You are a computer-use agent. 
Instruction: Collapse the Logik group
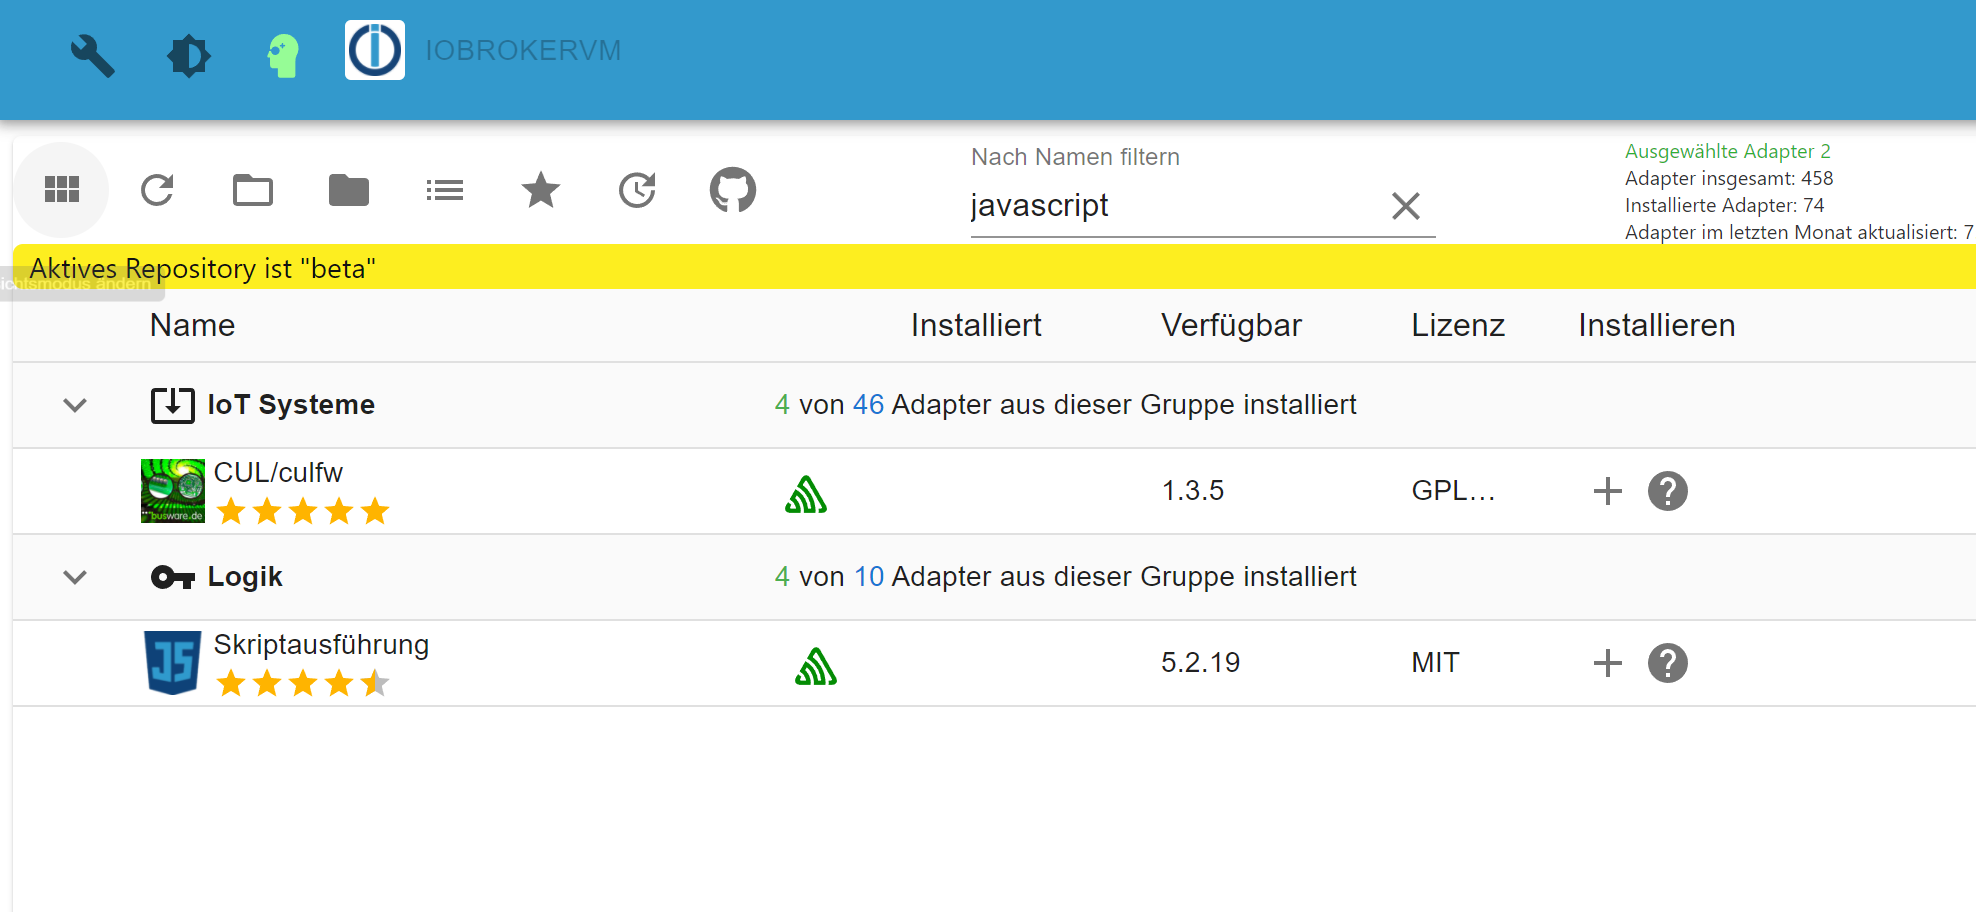click(x=75, y=577)
